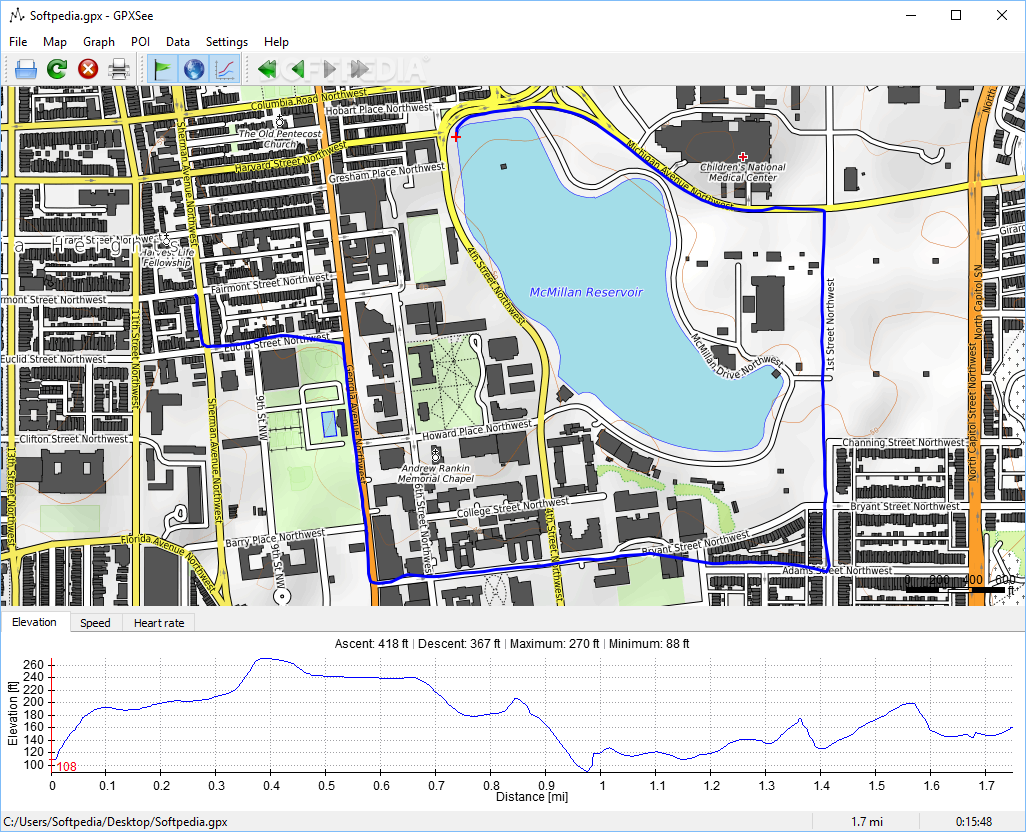Click the Ascent: 418 ft statistic
Image resolution: width=1026 pixels, height=832 pixels.
click(x=371, y=644)
